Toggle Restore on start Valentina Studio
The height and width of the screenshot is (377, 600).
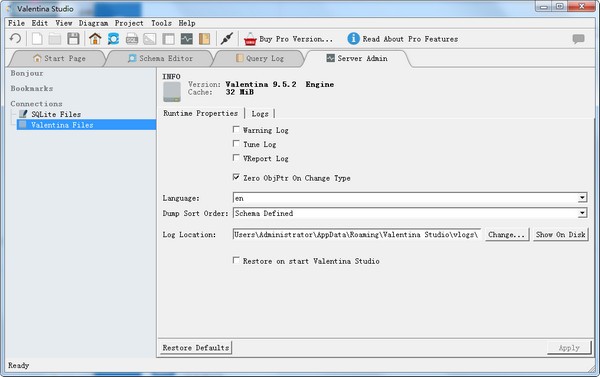236,260
